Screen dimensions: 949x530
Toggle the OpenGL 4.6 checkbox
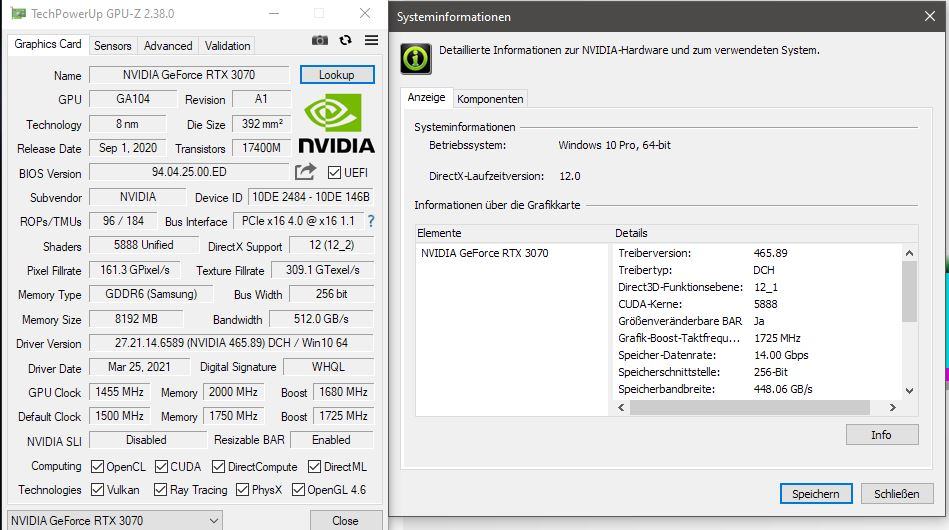tap(298, 489)
